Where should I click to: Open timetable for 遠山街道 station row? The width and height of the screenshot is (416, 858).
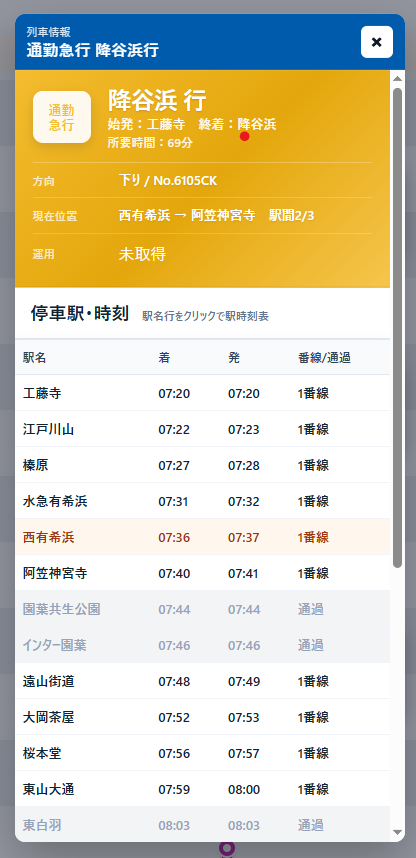click(x=203, y=681)
